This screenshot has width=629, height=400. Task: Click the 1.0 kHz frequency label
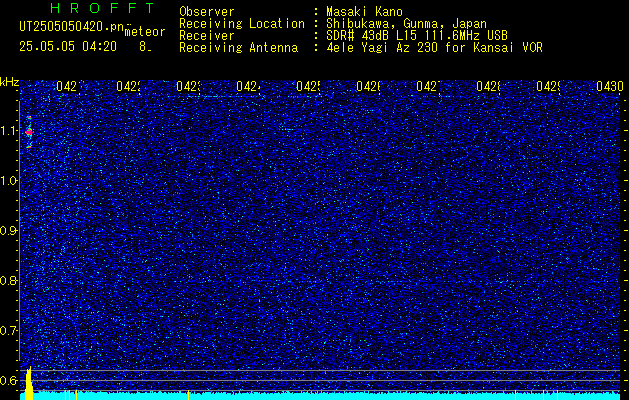click(10, 181)
